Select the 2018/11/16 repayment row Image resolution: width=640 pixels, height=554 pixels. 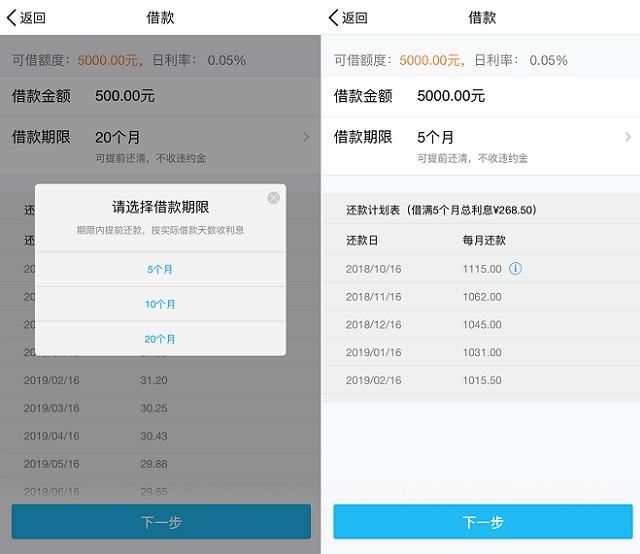pos(480,297)
